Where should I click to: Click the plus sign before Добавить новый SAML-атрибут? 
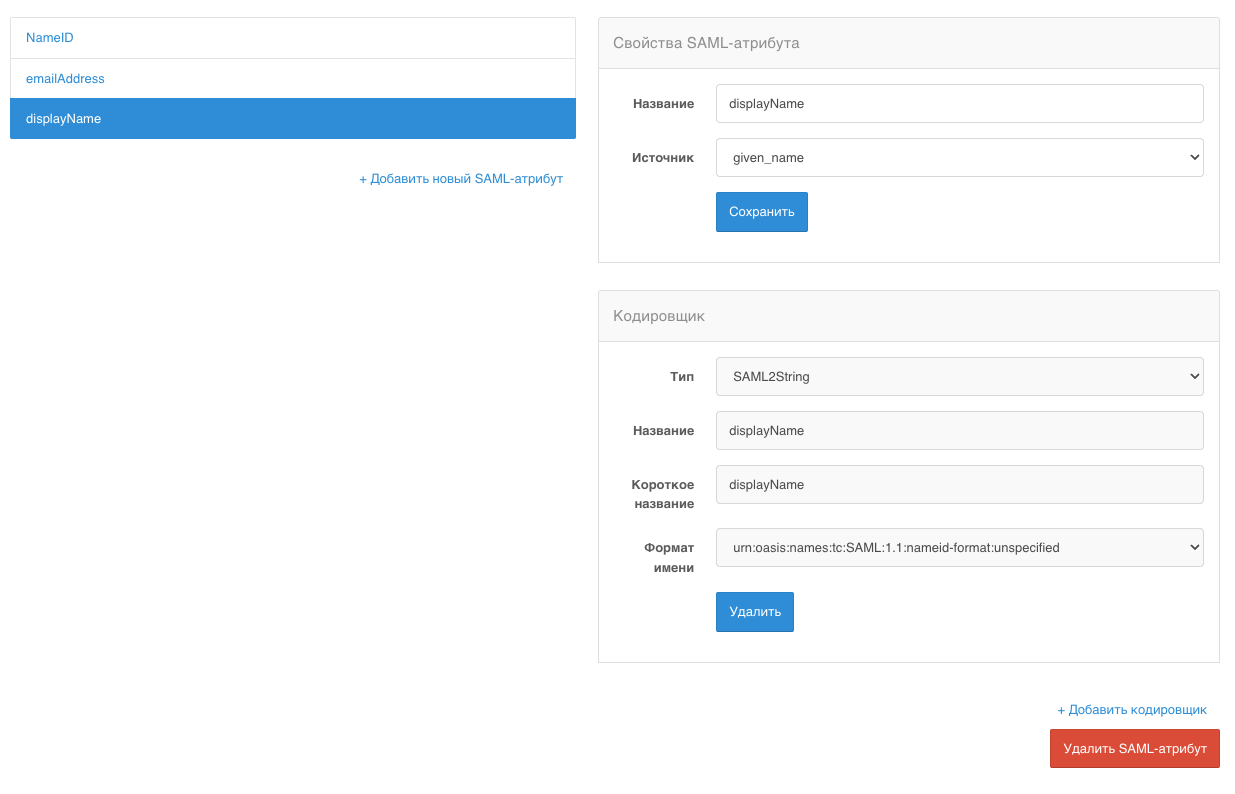point(363,178)
